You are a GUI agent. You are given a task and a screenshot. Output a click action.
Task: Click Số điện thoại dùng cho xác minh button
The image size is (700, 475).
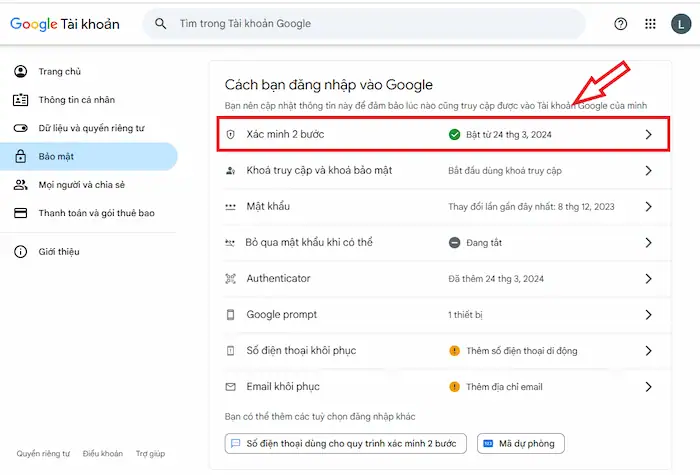tap(345, 443)
